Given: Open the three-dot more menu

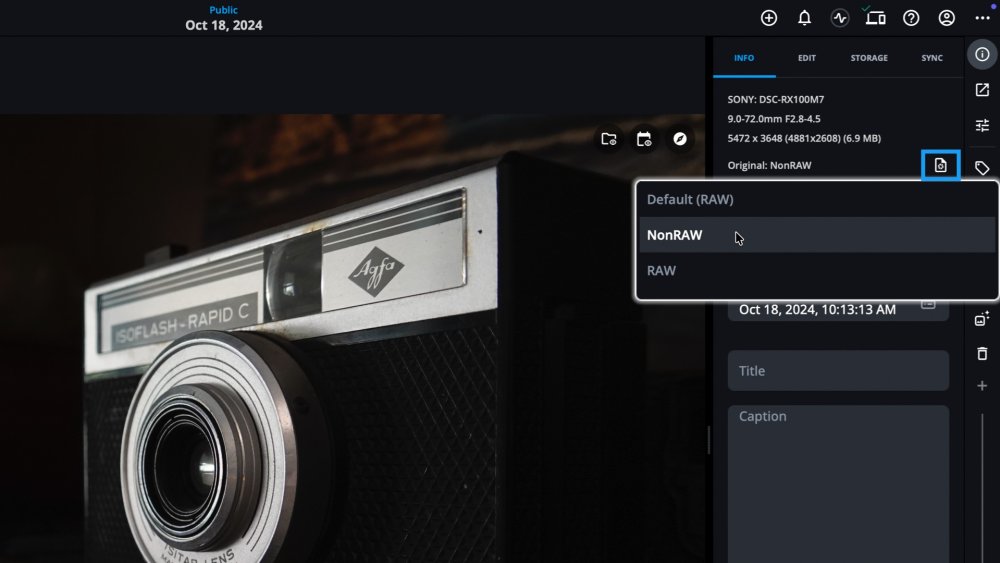Looking at the screenshot, I should [982, 18].
